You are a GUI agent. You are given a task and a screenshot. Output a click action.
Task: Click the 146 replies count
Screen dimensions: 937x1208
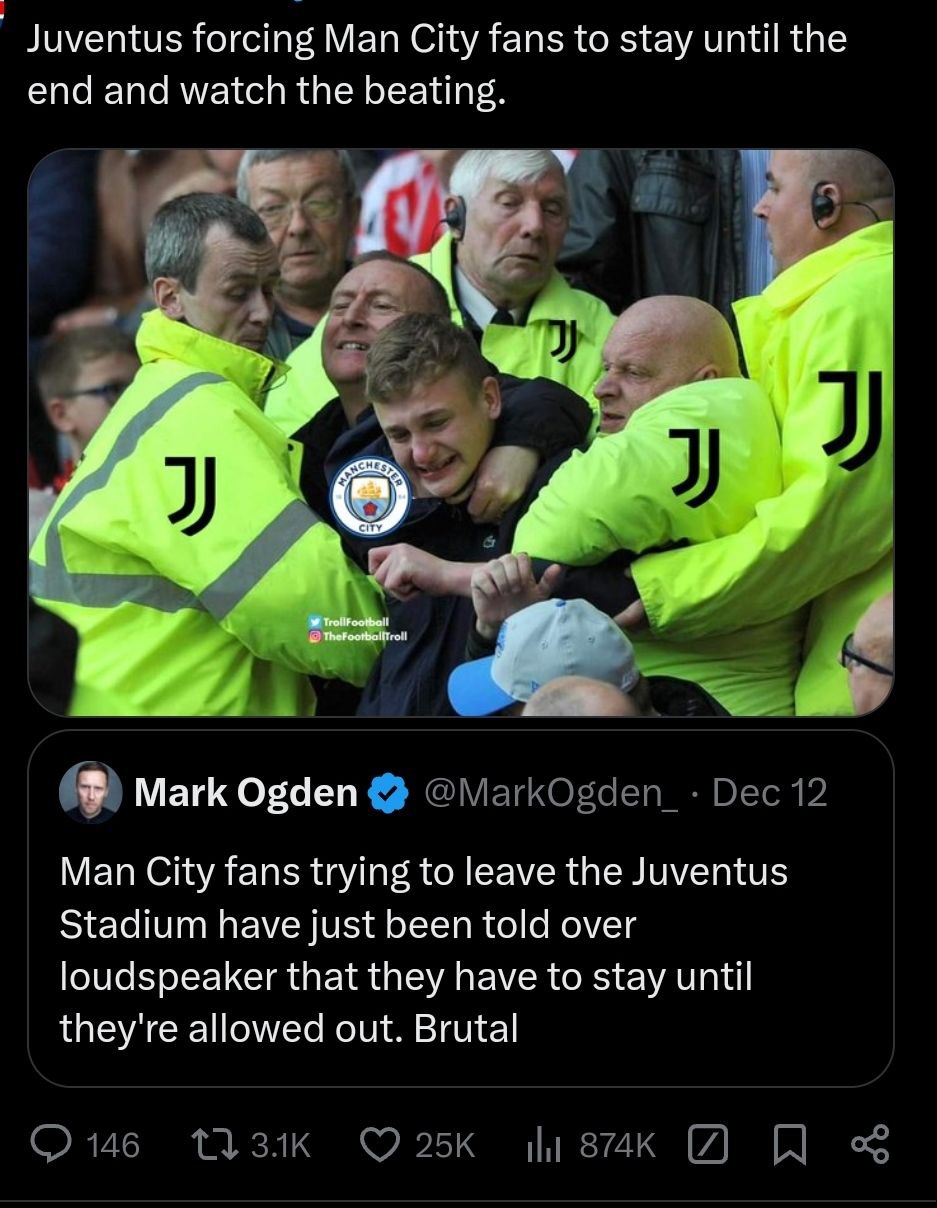tap(114, 1146)
